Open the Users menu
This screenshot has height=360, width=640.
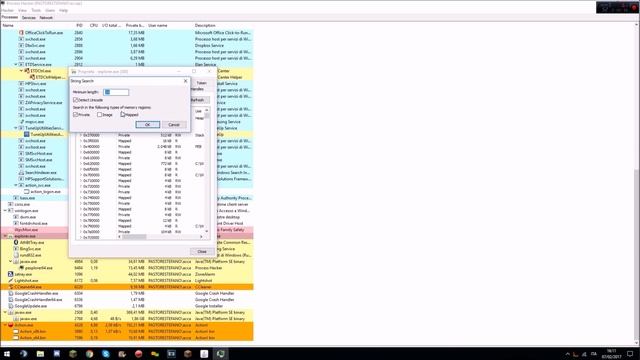[50, 10]
